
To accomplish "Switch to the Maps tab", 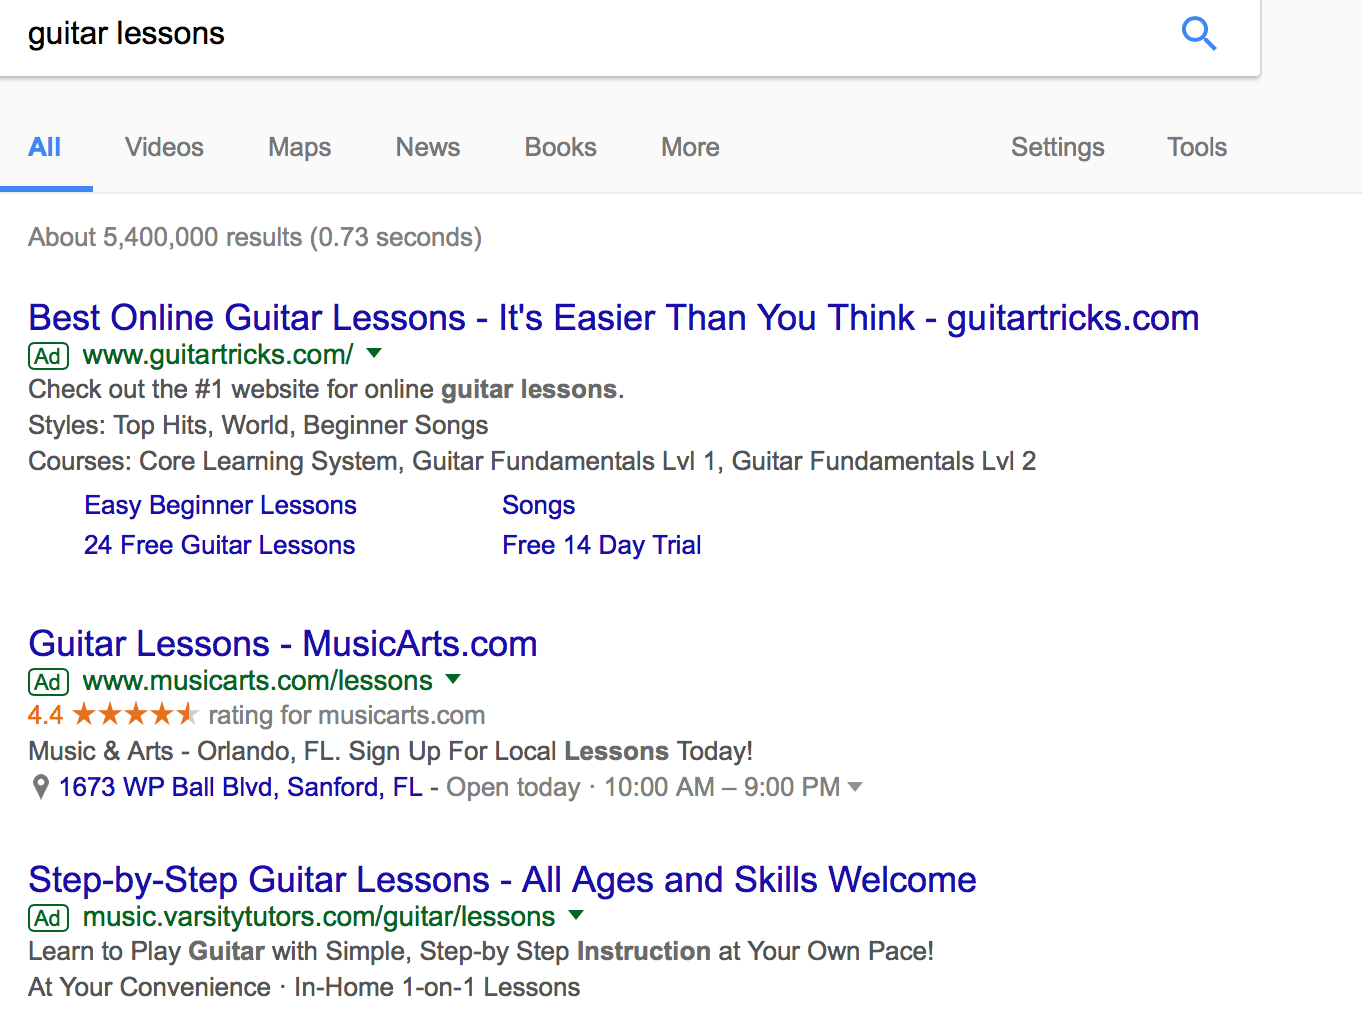I will tap(299, 147).
